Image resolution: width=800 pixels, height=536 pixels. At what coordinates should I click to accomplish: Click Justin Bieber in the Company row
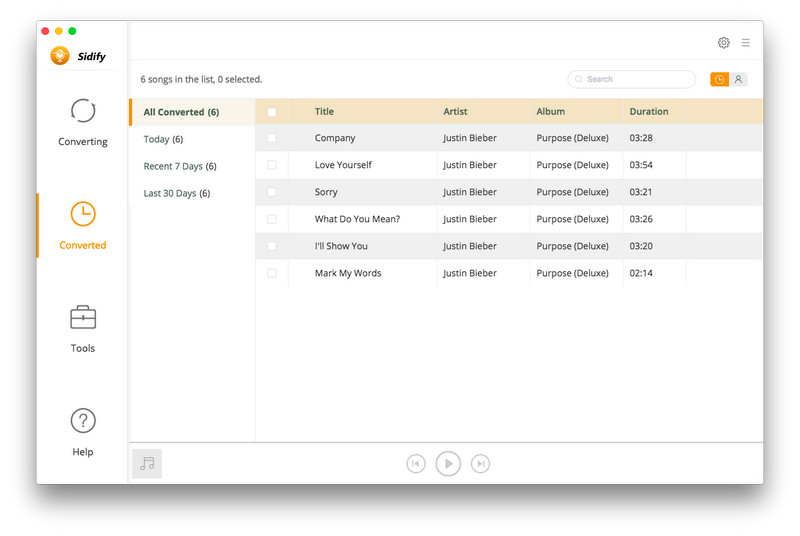coord(469,138)
